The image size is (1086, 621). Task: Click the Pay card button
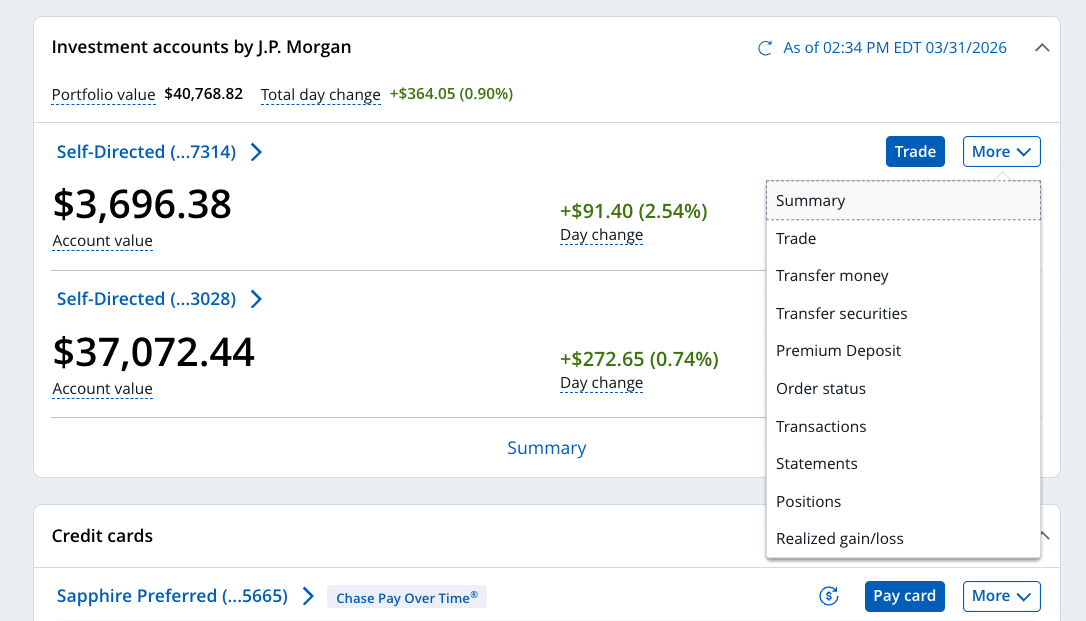(x=905, y=596)
